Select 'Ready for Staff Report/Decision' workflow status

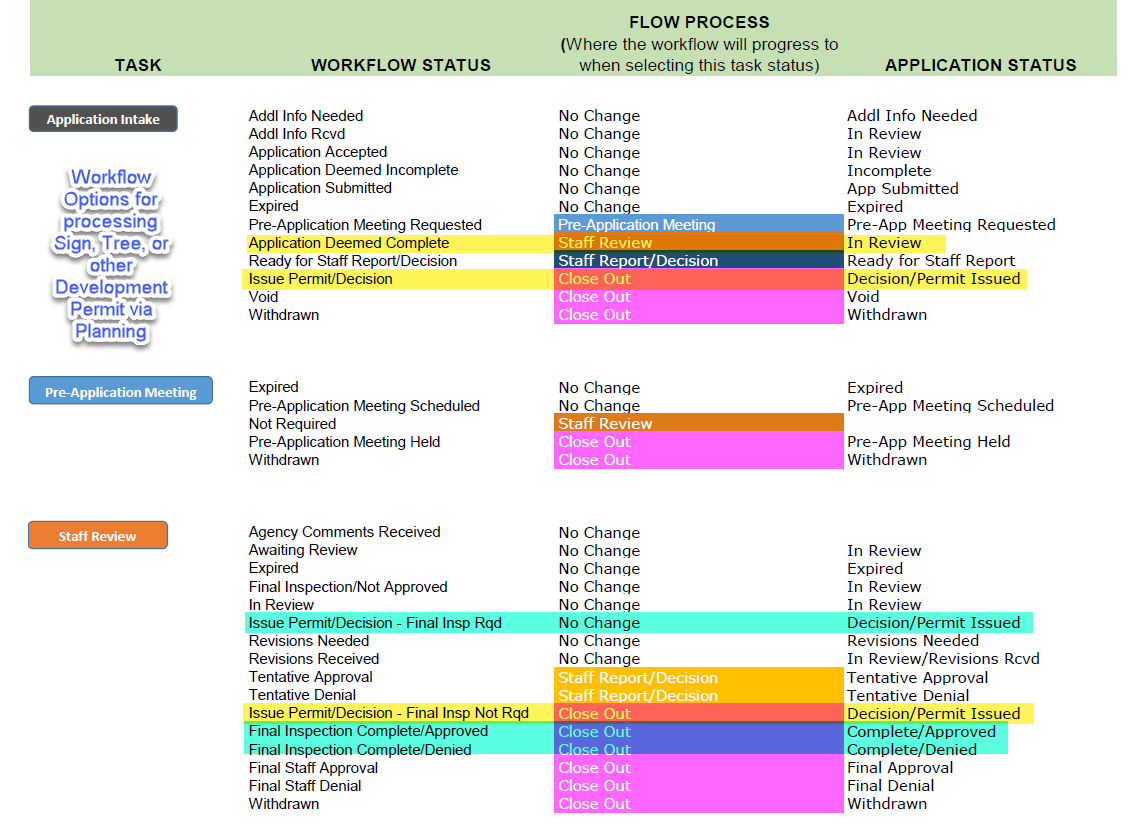click(353, 261)
